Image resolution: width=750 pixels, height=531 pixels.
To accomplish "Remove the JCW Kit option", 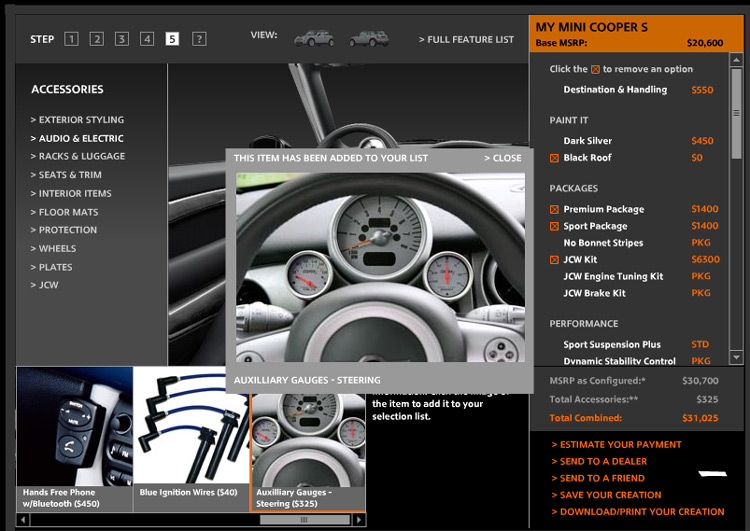I will 555,260.
